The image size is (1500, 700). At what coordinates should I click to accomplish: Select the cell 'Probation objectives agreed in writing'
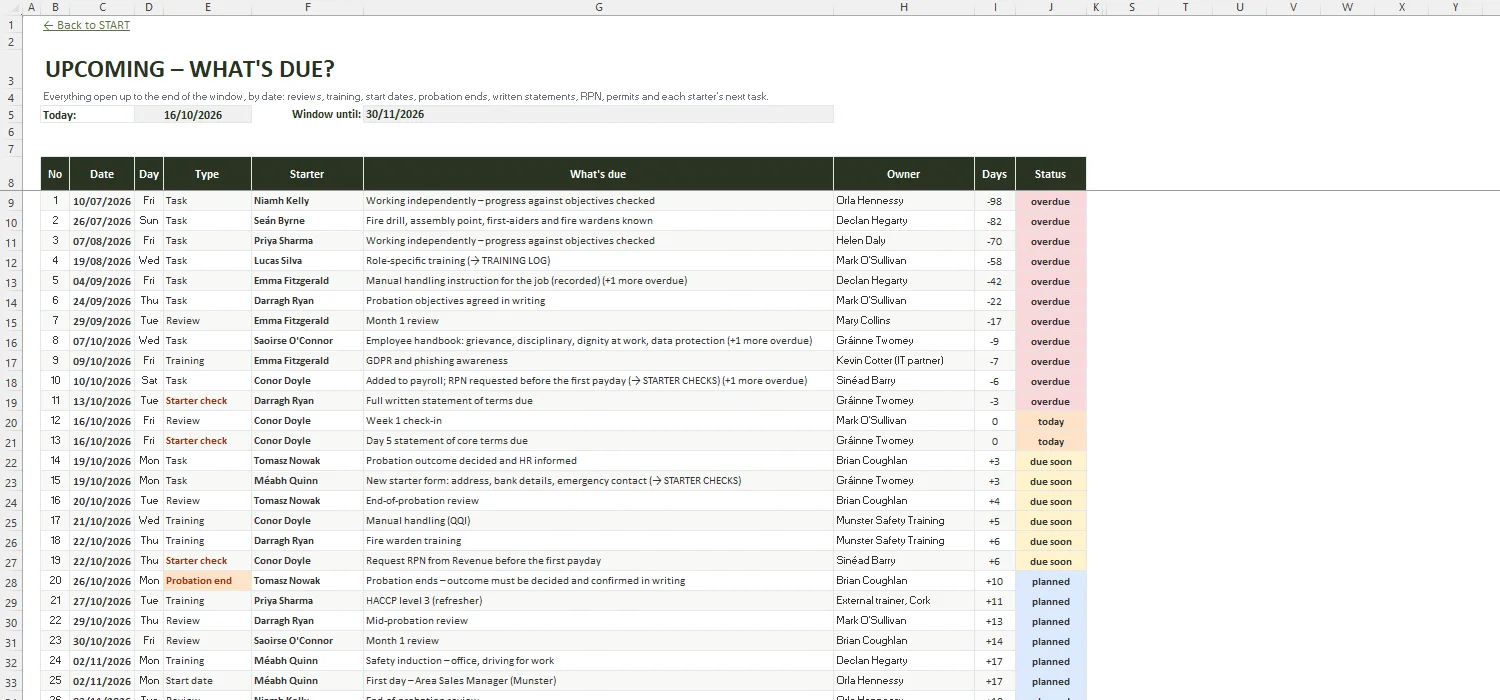pos(598,301)
